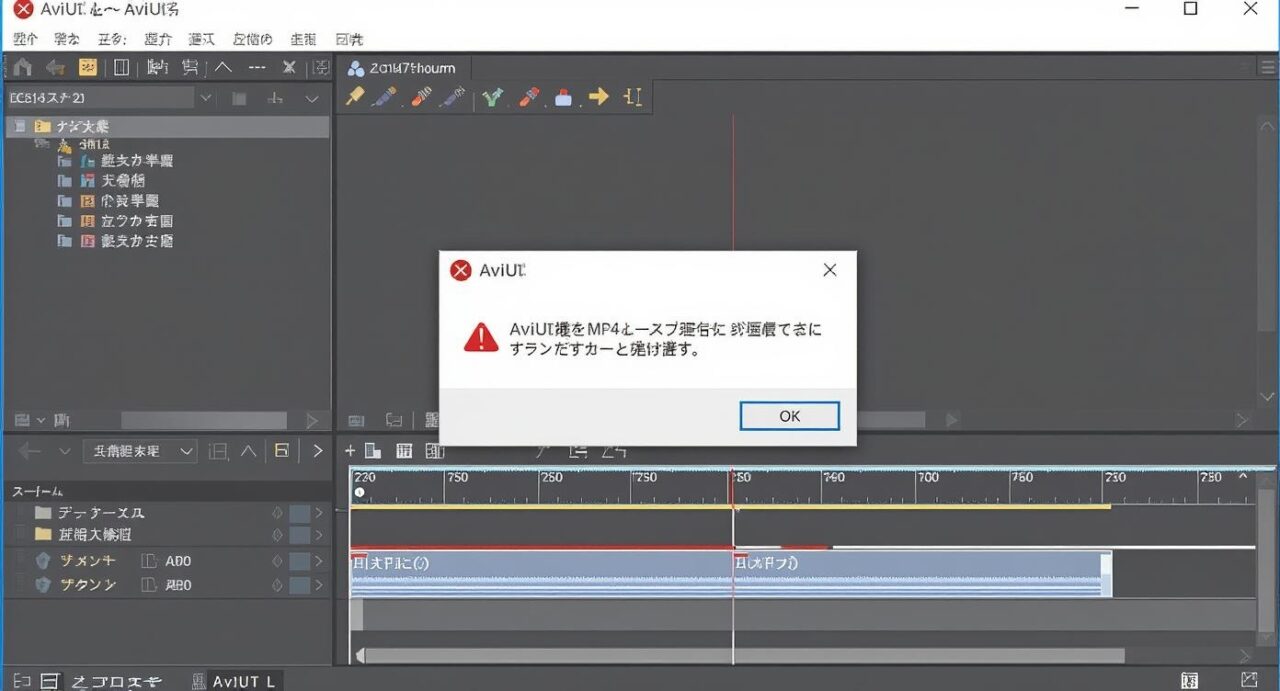
Task: Select the gray-blue pen tool before the green check
Action: click(453, 97)
